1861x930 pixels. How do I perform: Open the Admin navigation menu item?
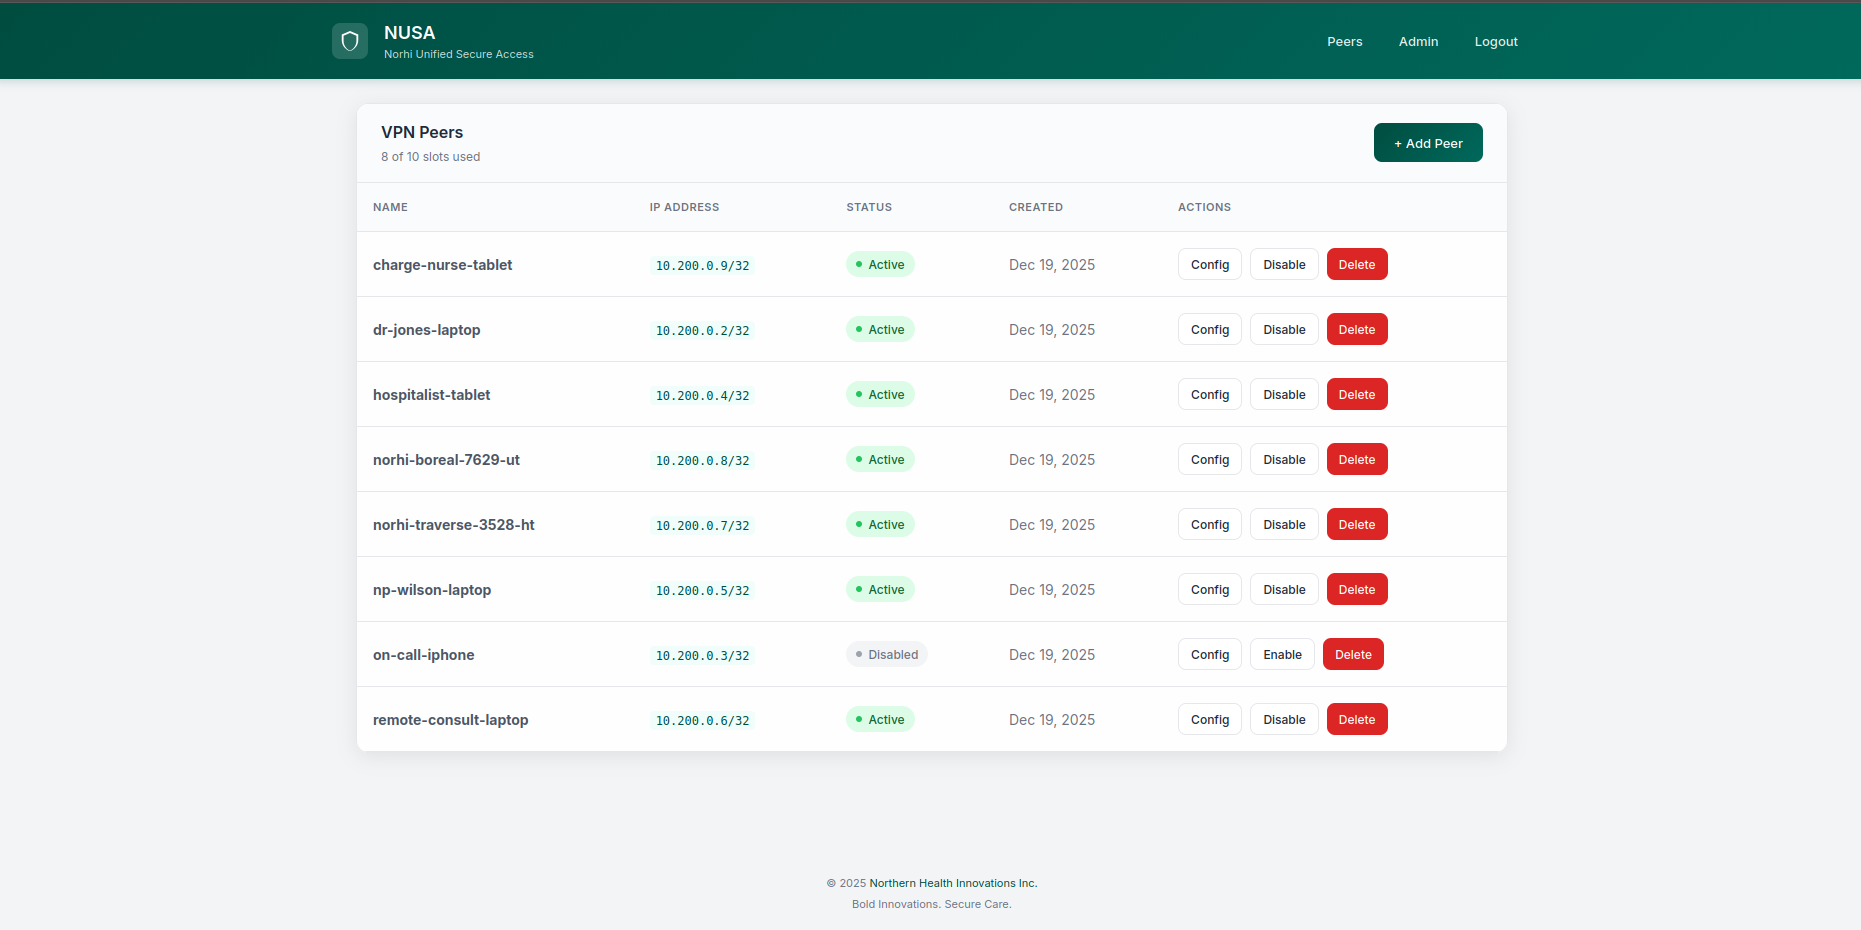[x=1418, y=41]
